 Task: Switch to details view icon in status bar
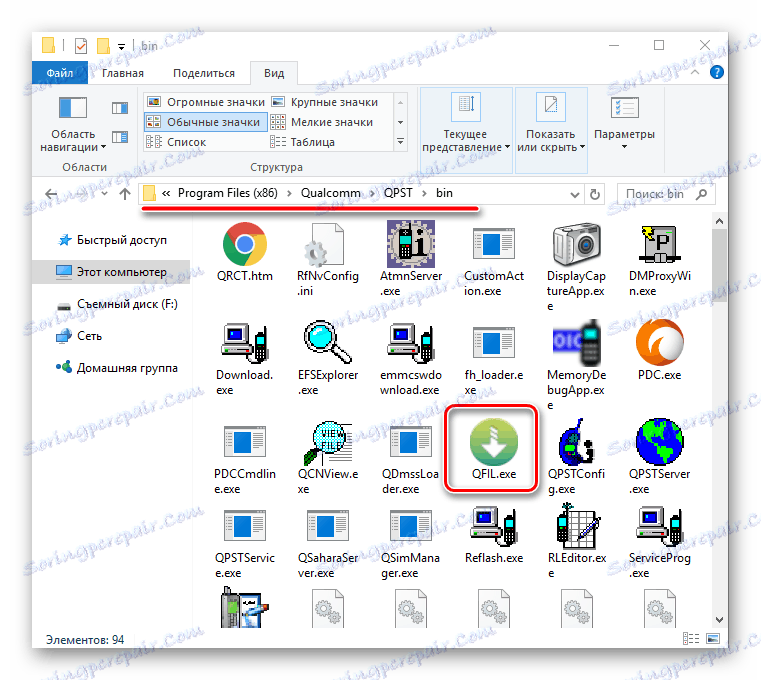[691, 639]
